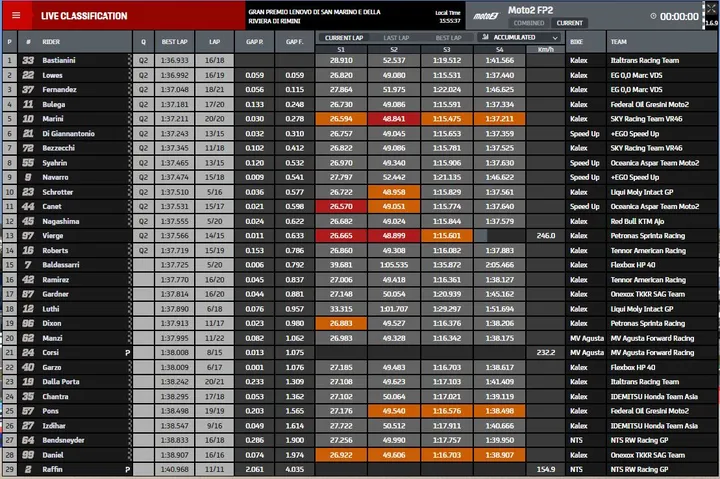Select rider name 'Di Giannantonio'
The height and width of the screenshot is (479, 720).
coord(68,134)
